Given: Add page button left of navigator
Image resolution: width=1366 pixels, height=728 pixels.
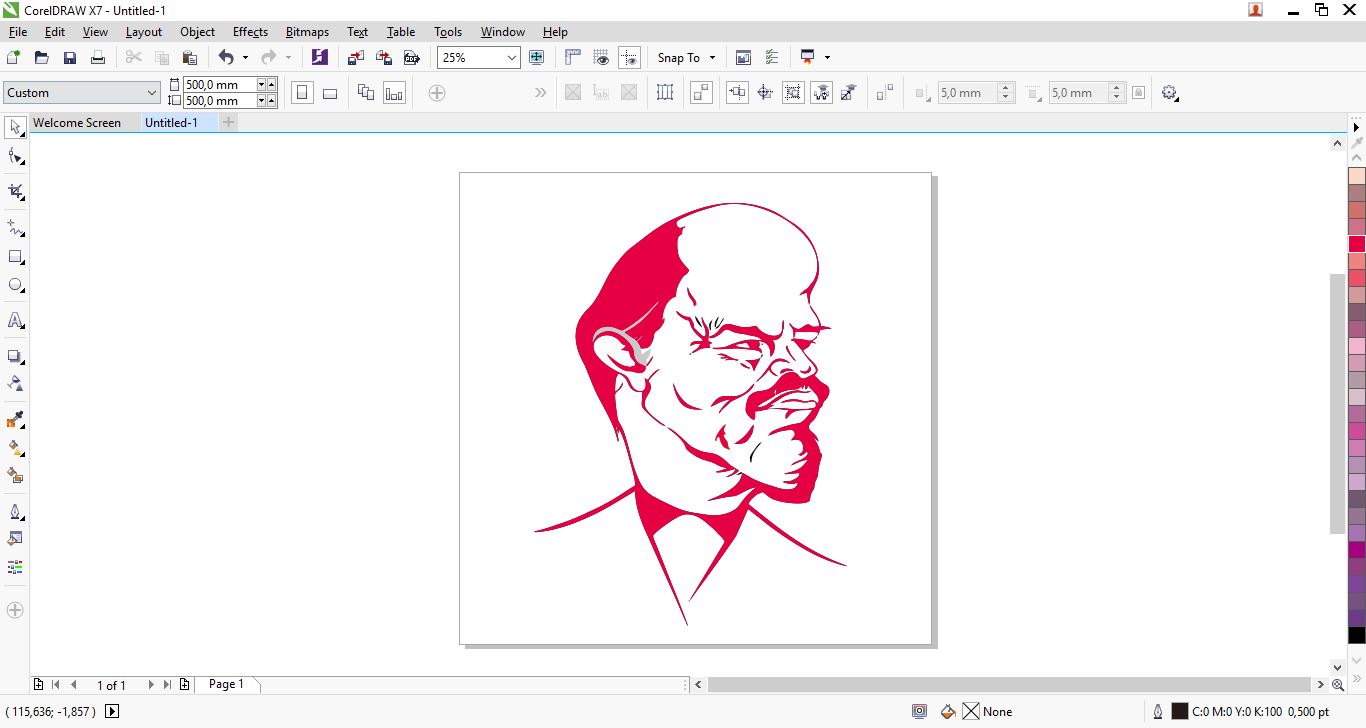Looking at the screenshot, I should 38,685.
